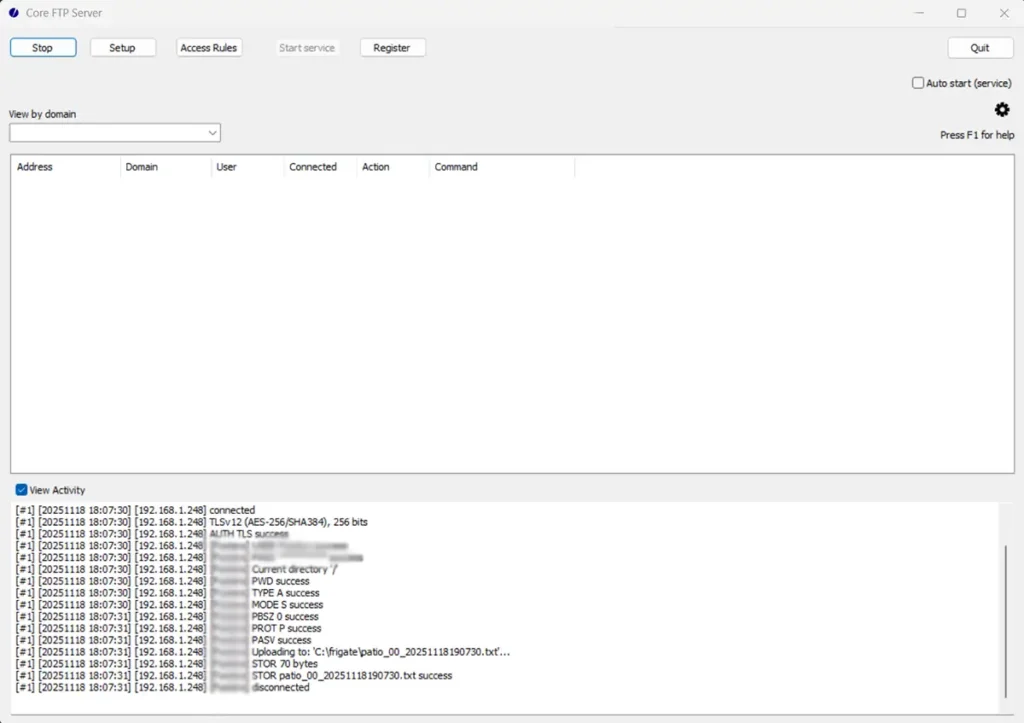The width and height of the screenshot is (1024, 723).
Task: Click the disabled Start service button
Action: (x=307, y=47)
